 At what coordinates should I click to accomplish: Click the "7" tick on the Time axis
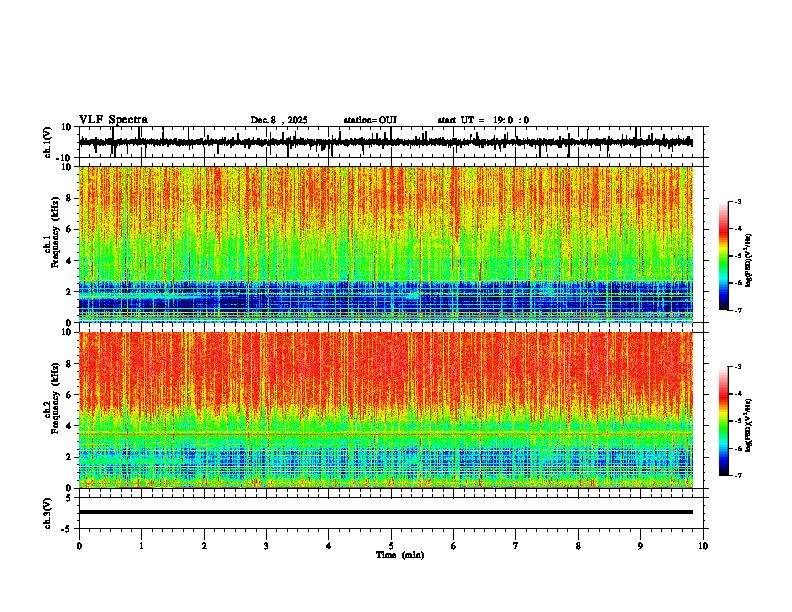coord(516,546)
